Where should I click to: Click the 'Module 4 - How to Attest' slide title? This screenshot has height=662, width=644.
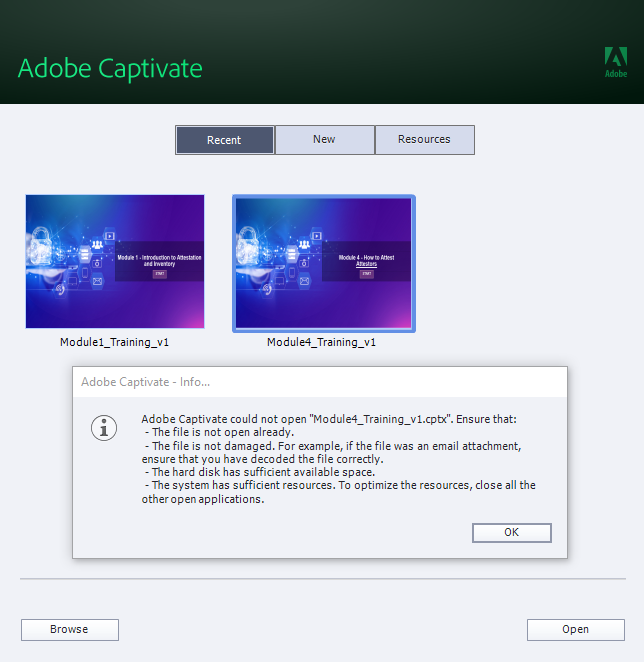tap(368, 259)
